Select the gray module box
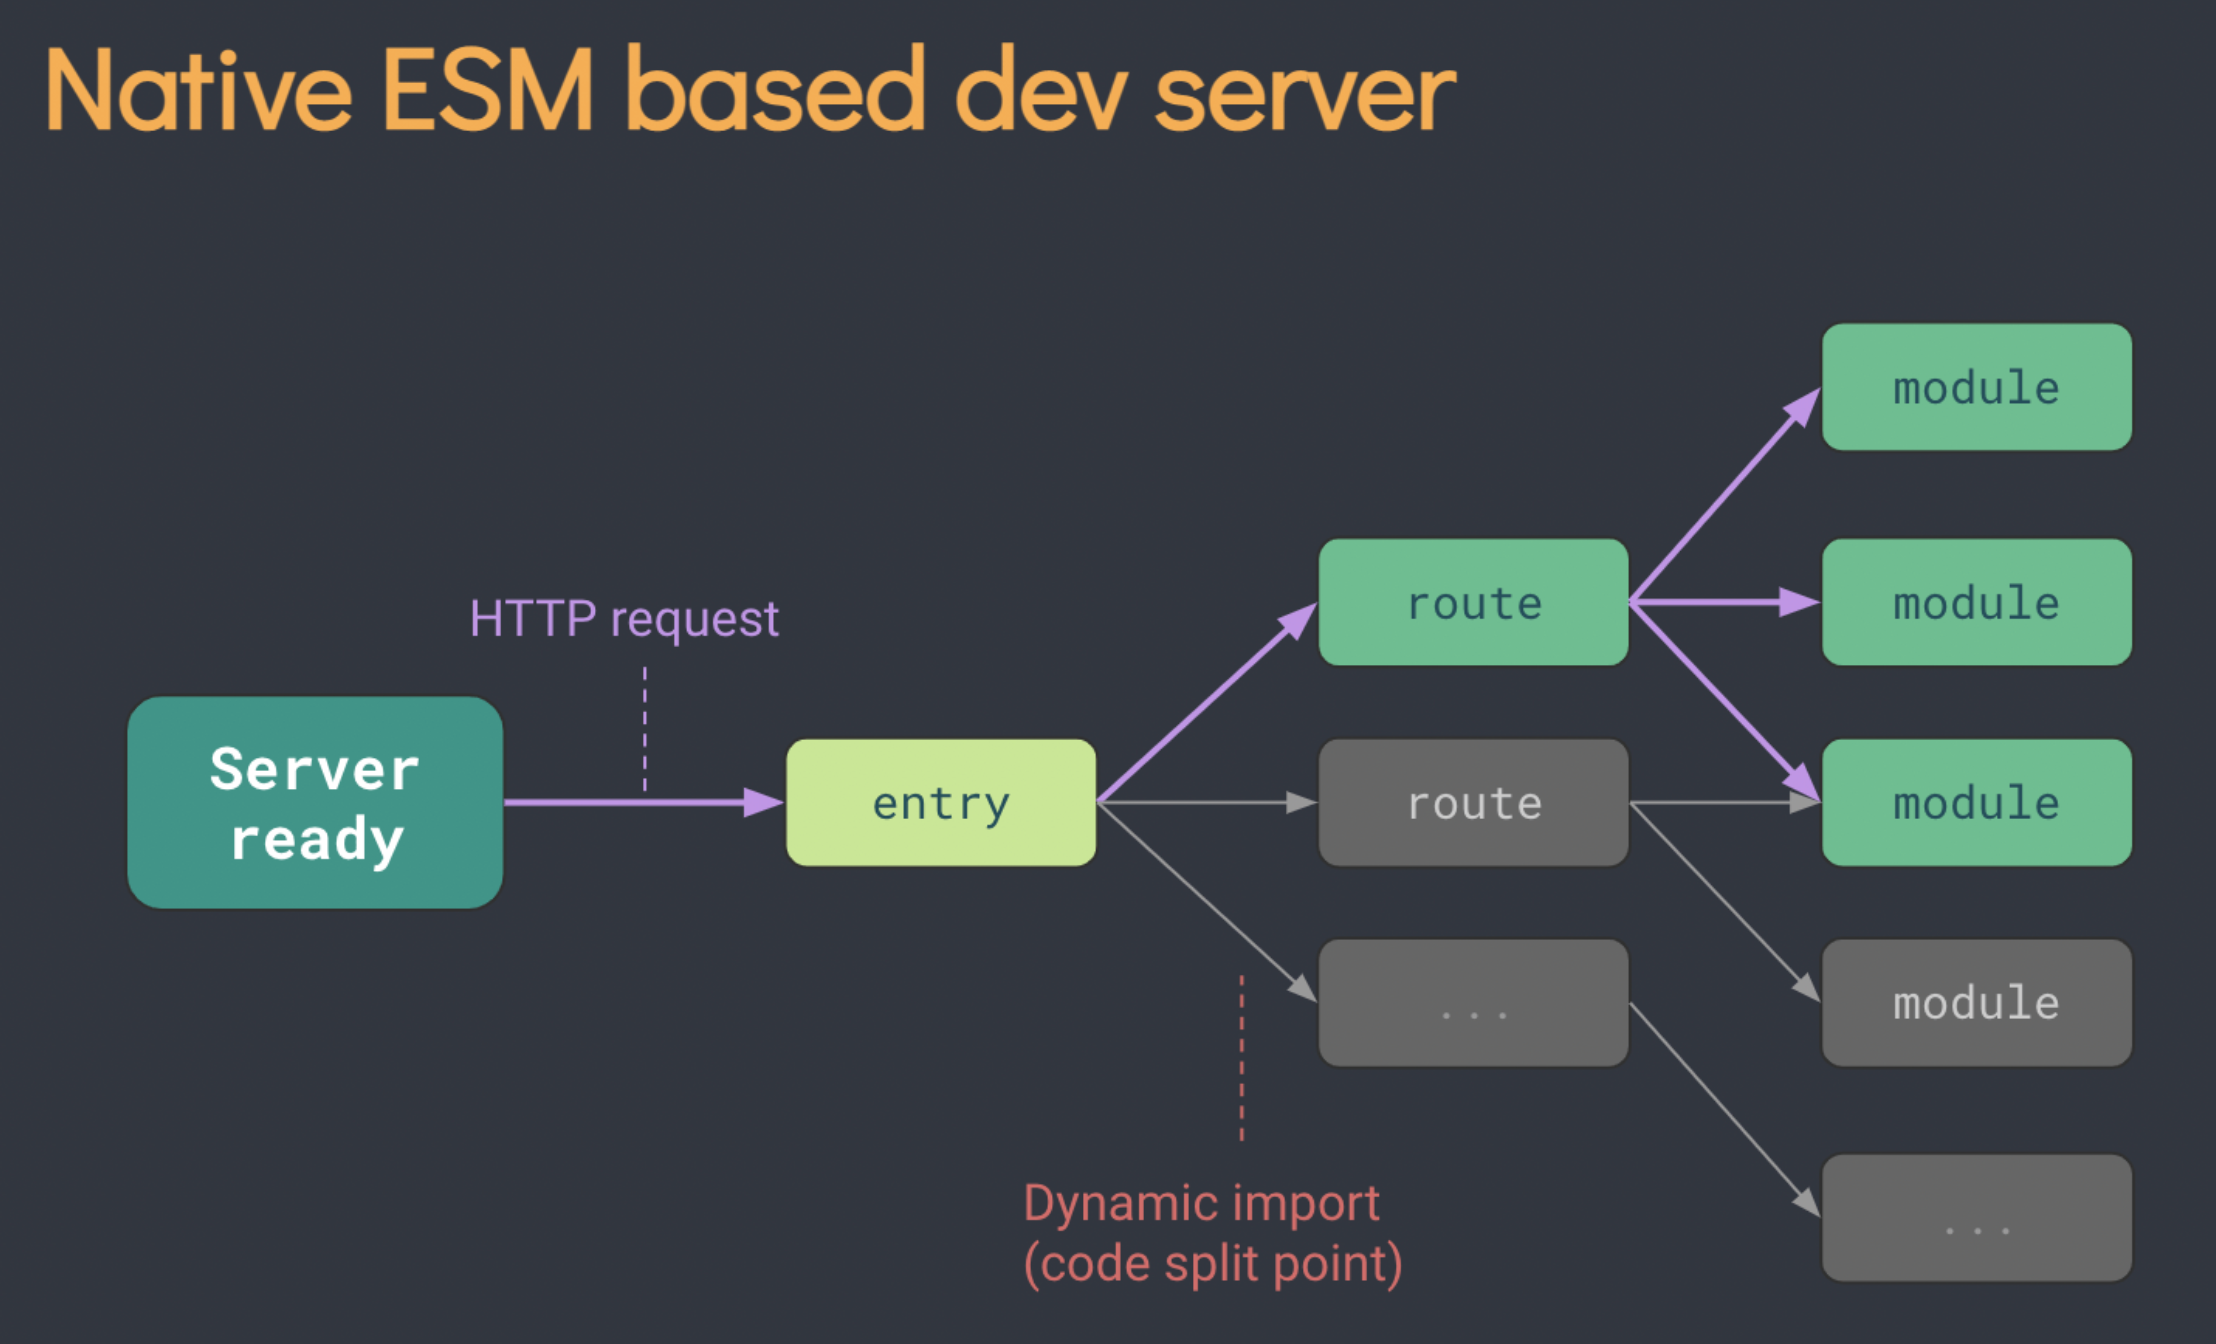The image size is (2216, 1344). 1976,1003
